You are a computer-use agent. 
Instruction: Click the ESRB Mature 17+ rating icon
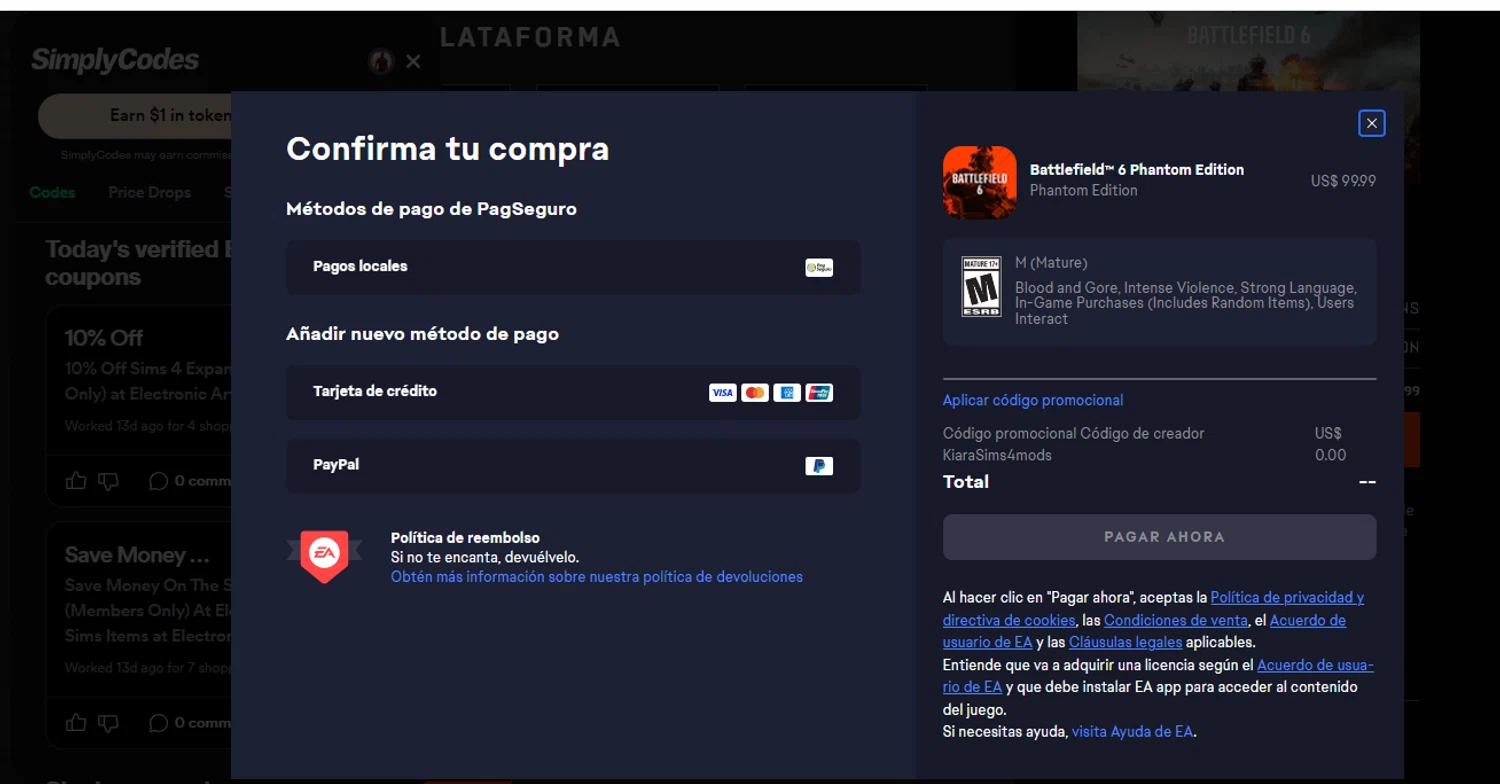point(981,287)
